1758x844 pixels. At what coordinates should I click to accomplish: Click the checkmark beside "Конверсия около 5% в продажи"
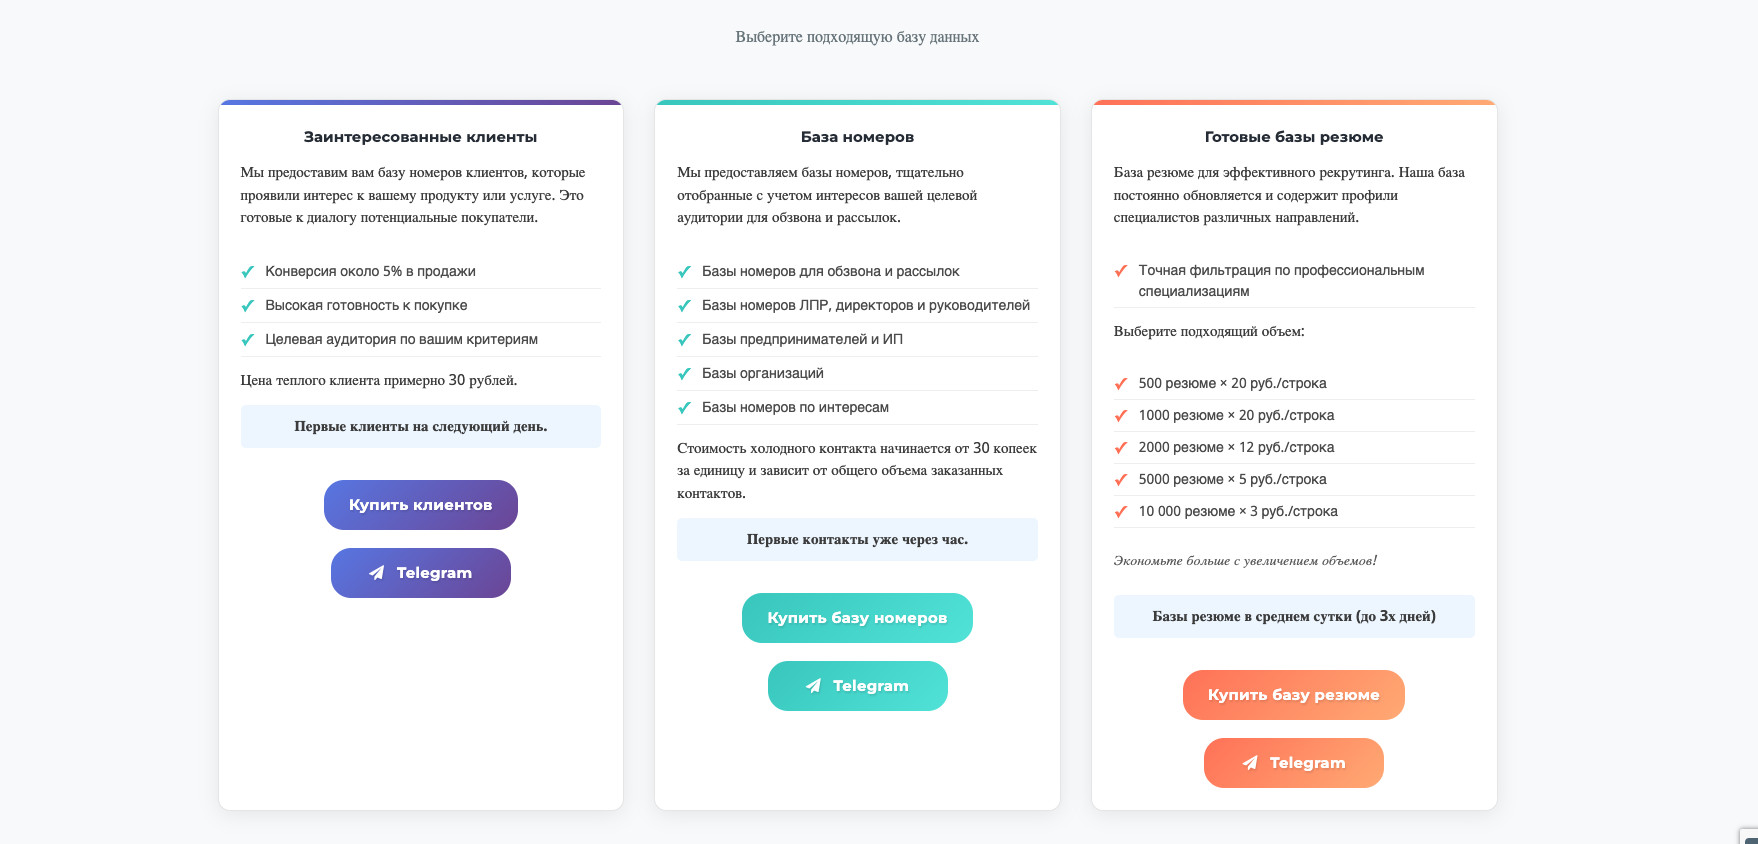click(248, 272)
